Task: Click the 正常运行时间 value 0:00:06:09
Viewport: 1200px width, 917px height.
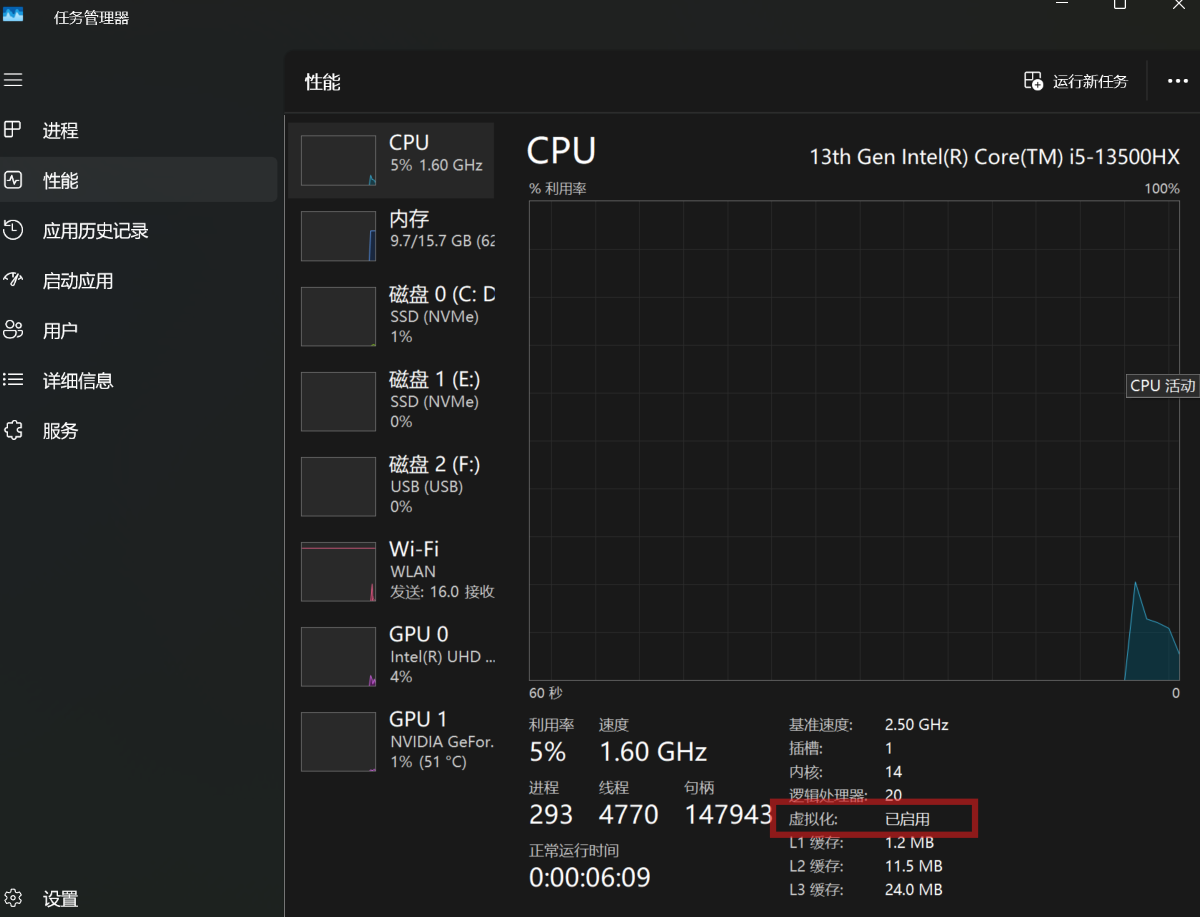Action: point(590,878)
